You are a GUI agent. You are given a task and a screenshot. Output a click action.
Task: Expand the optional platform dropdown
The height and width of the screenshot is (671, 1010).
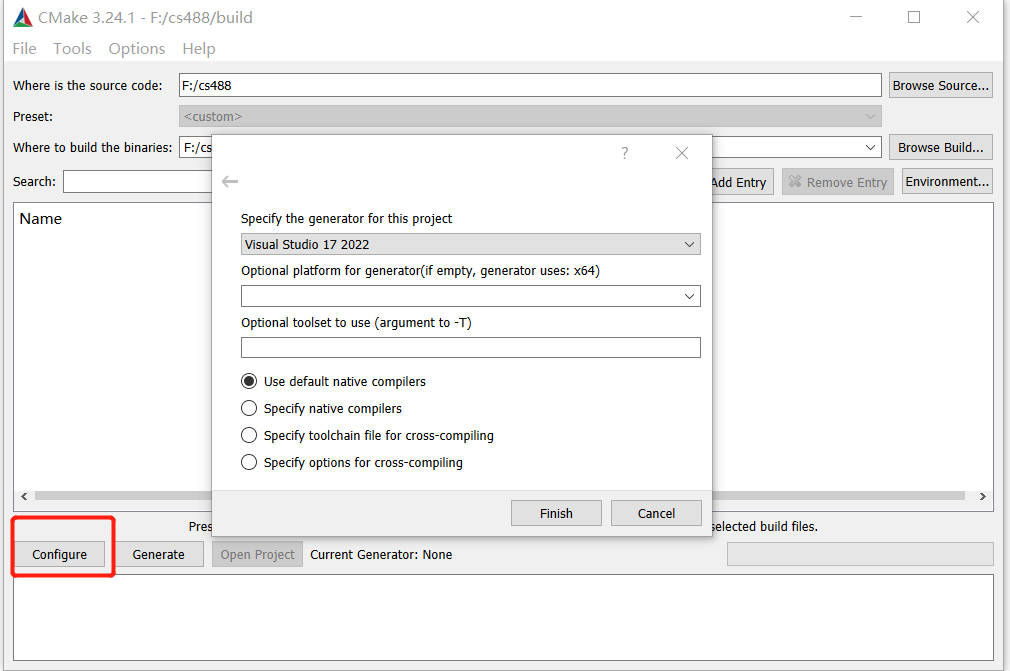click(689, 296)
